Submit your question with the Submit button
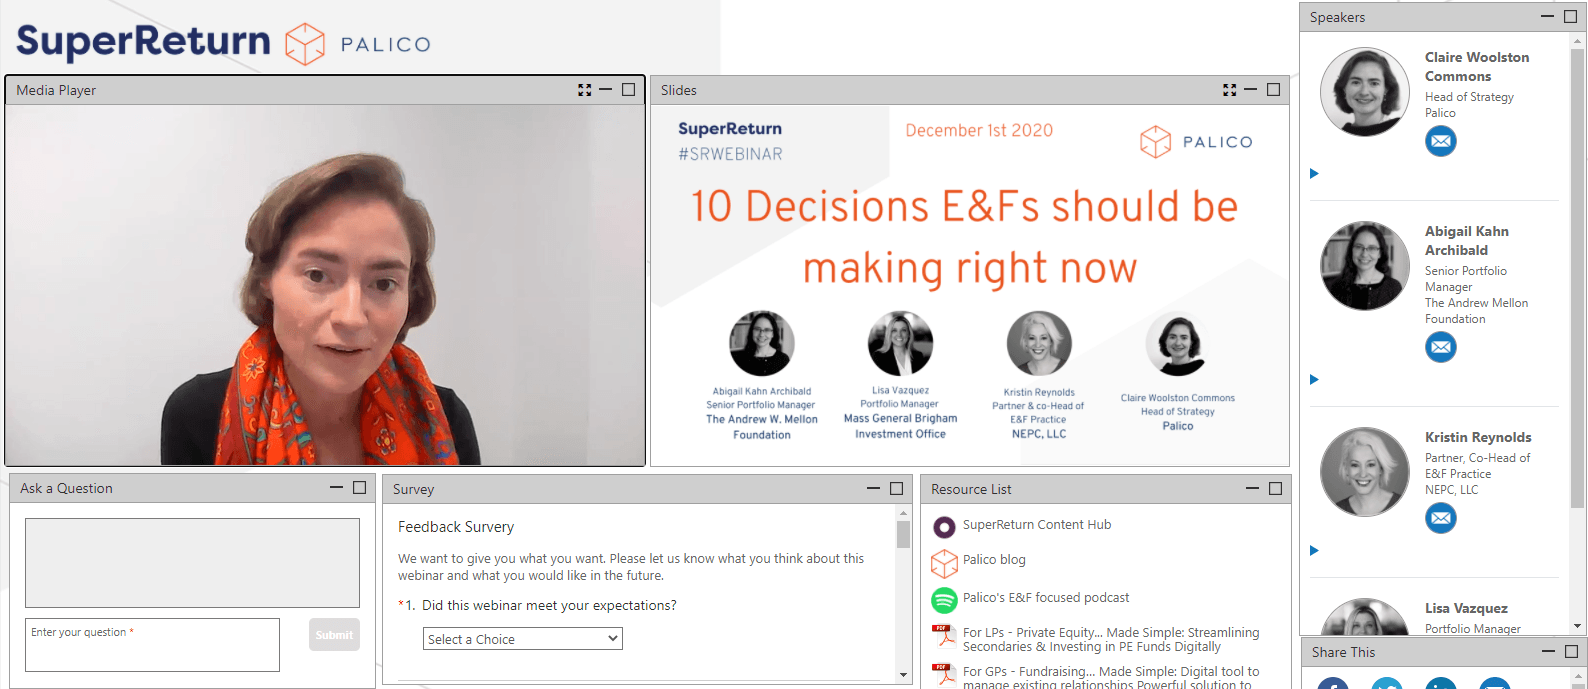The height and width of the screenshot is (689, 1588). click(x=334, y=635)
